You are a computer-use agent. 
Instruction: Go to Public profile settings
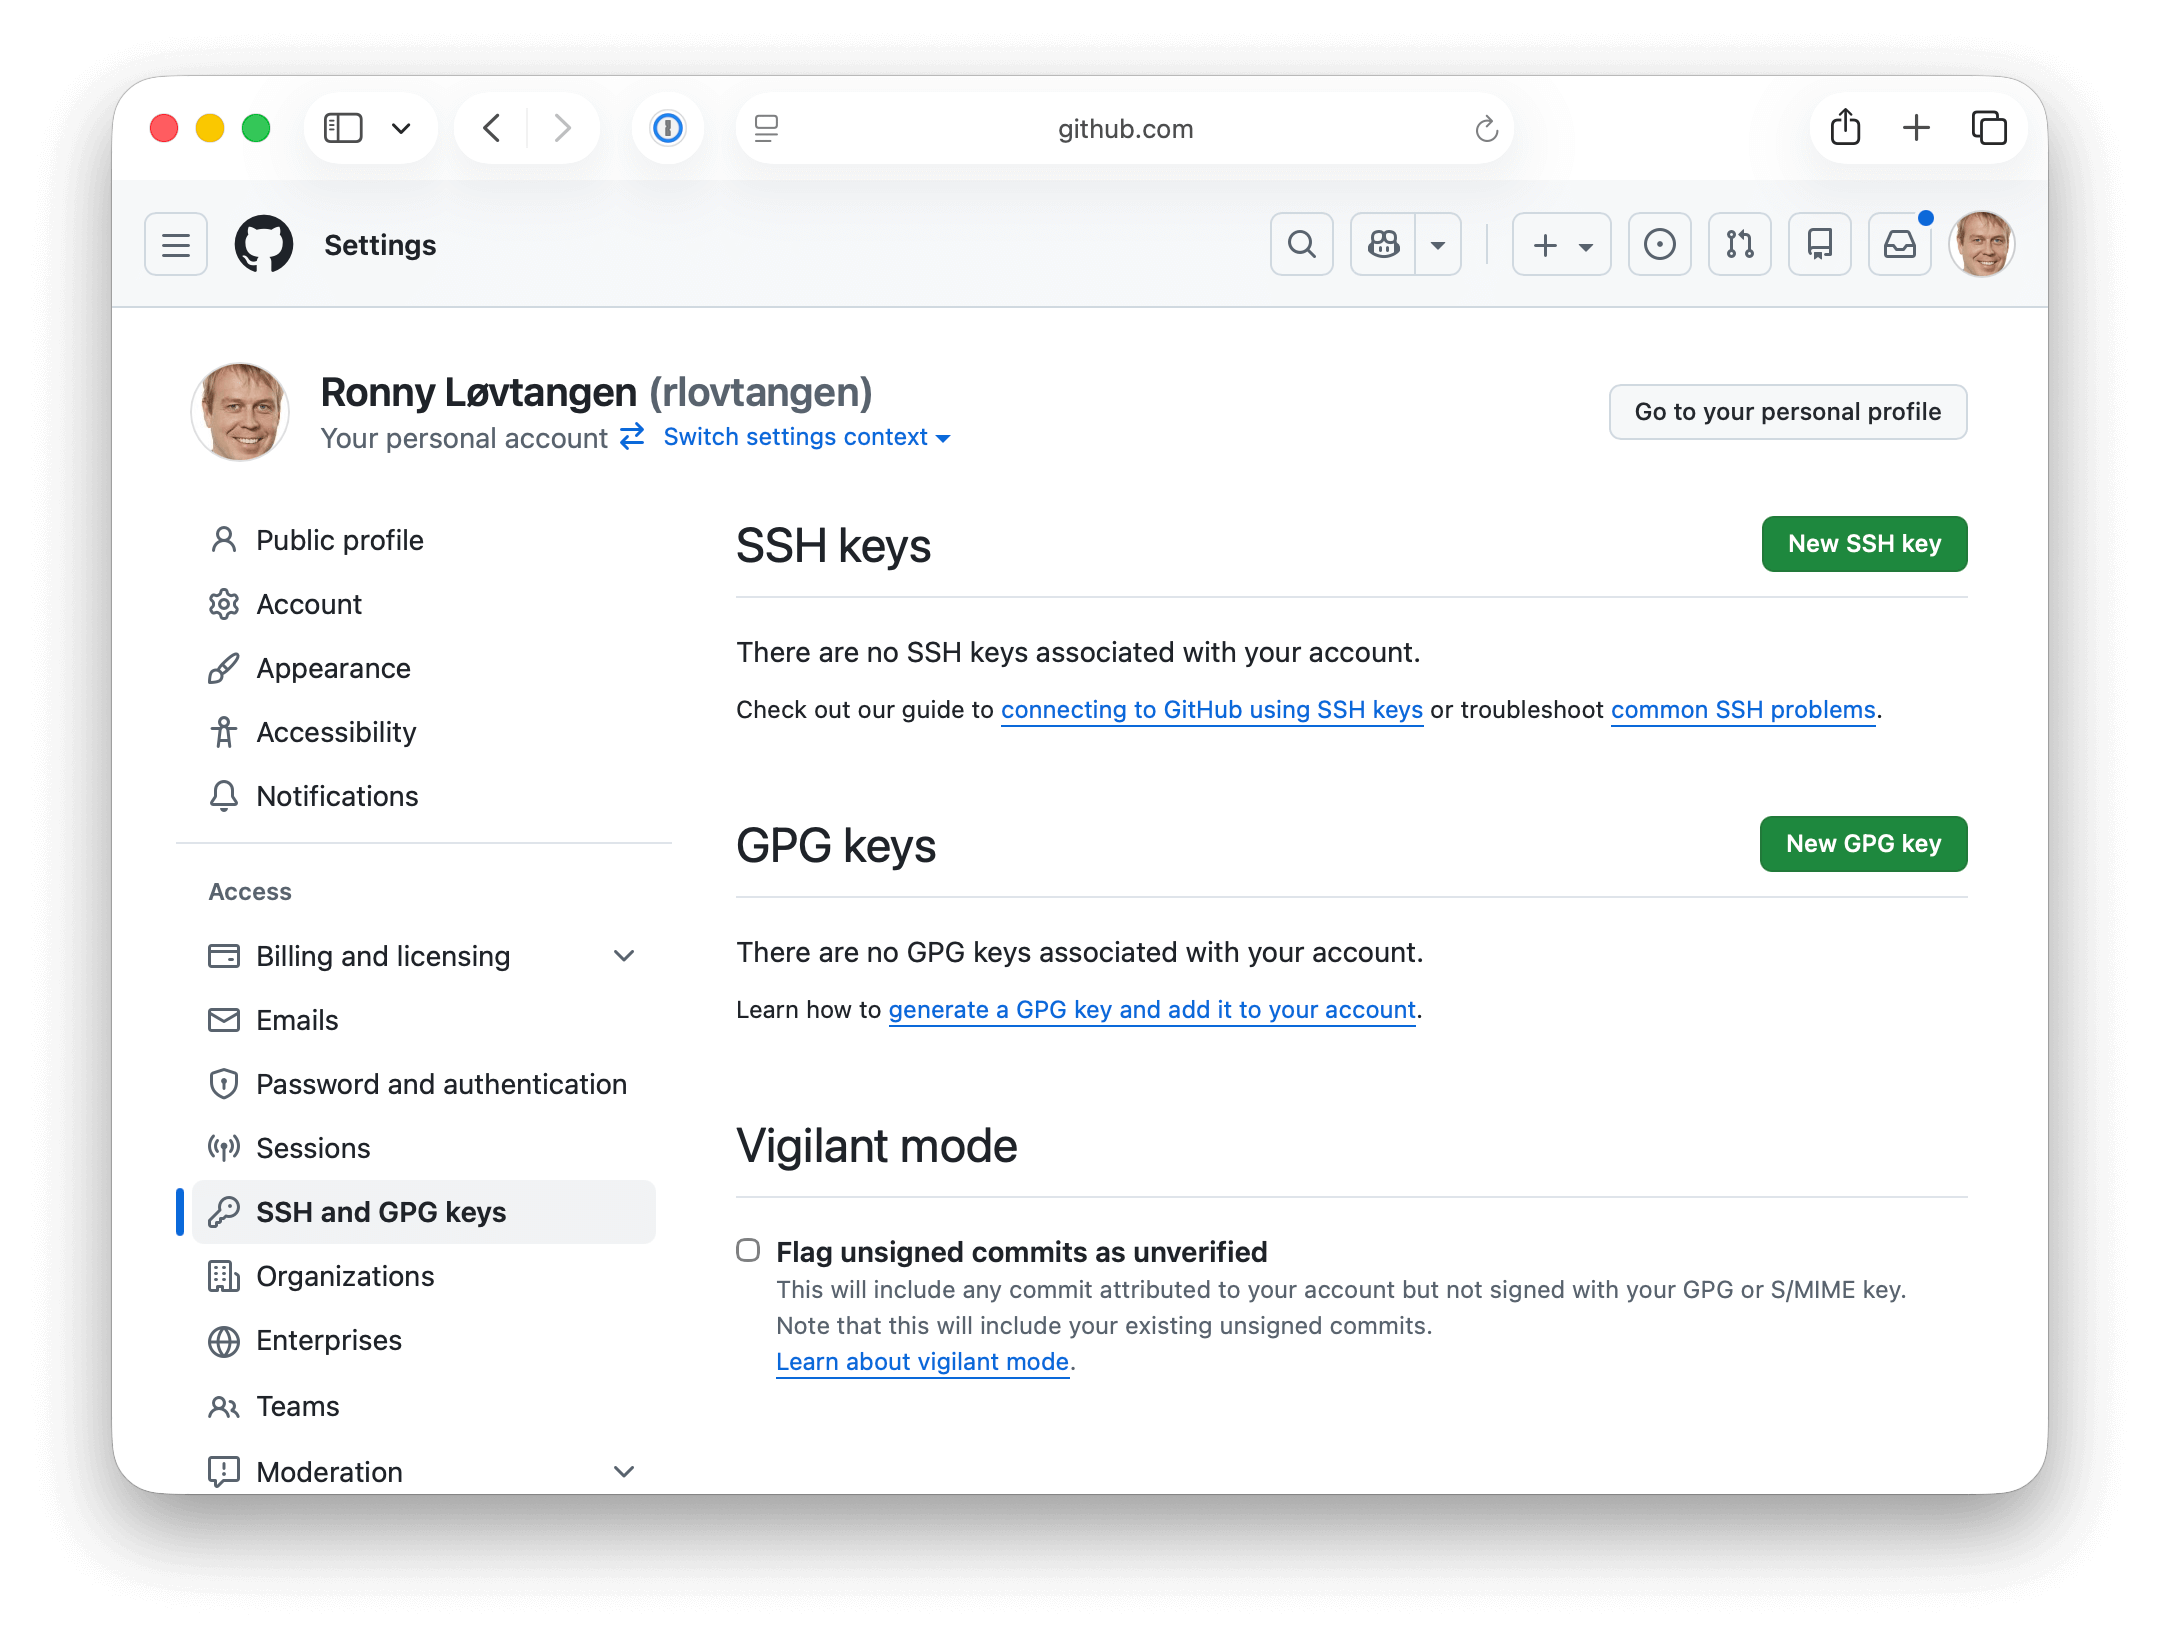click(339, 540)
